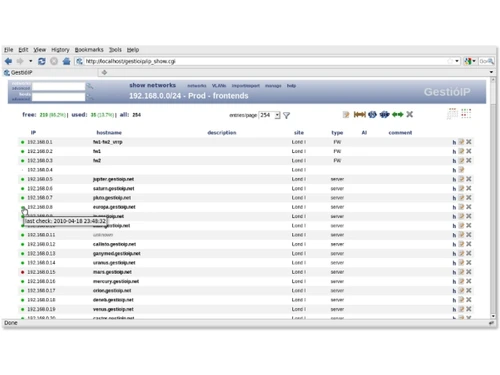The height and width of the screenshot is (375, 500).
Task: Open the URL bar history dropdown arrow
Action: tap(457, 61)
